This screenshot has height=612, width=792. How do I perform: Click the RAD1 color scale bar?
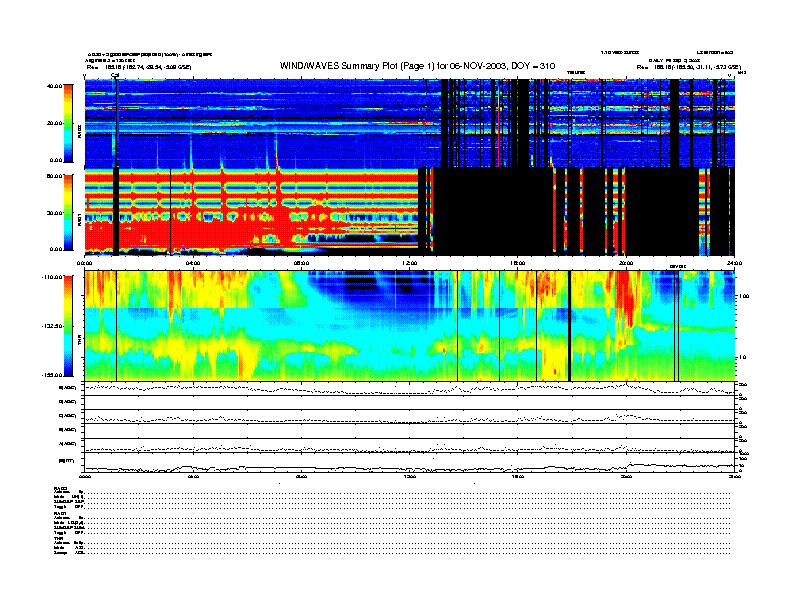click(68, 213)
